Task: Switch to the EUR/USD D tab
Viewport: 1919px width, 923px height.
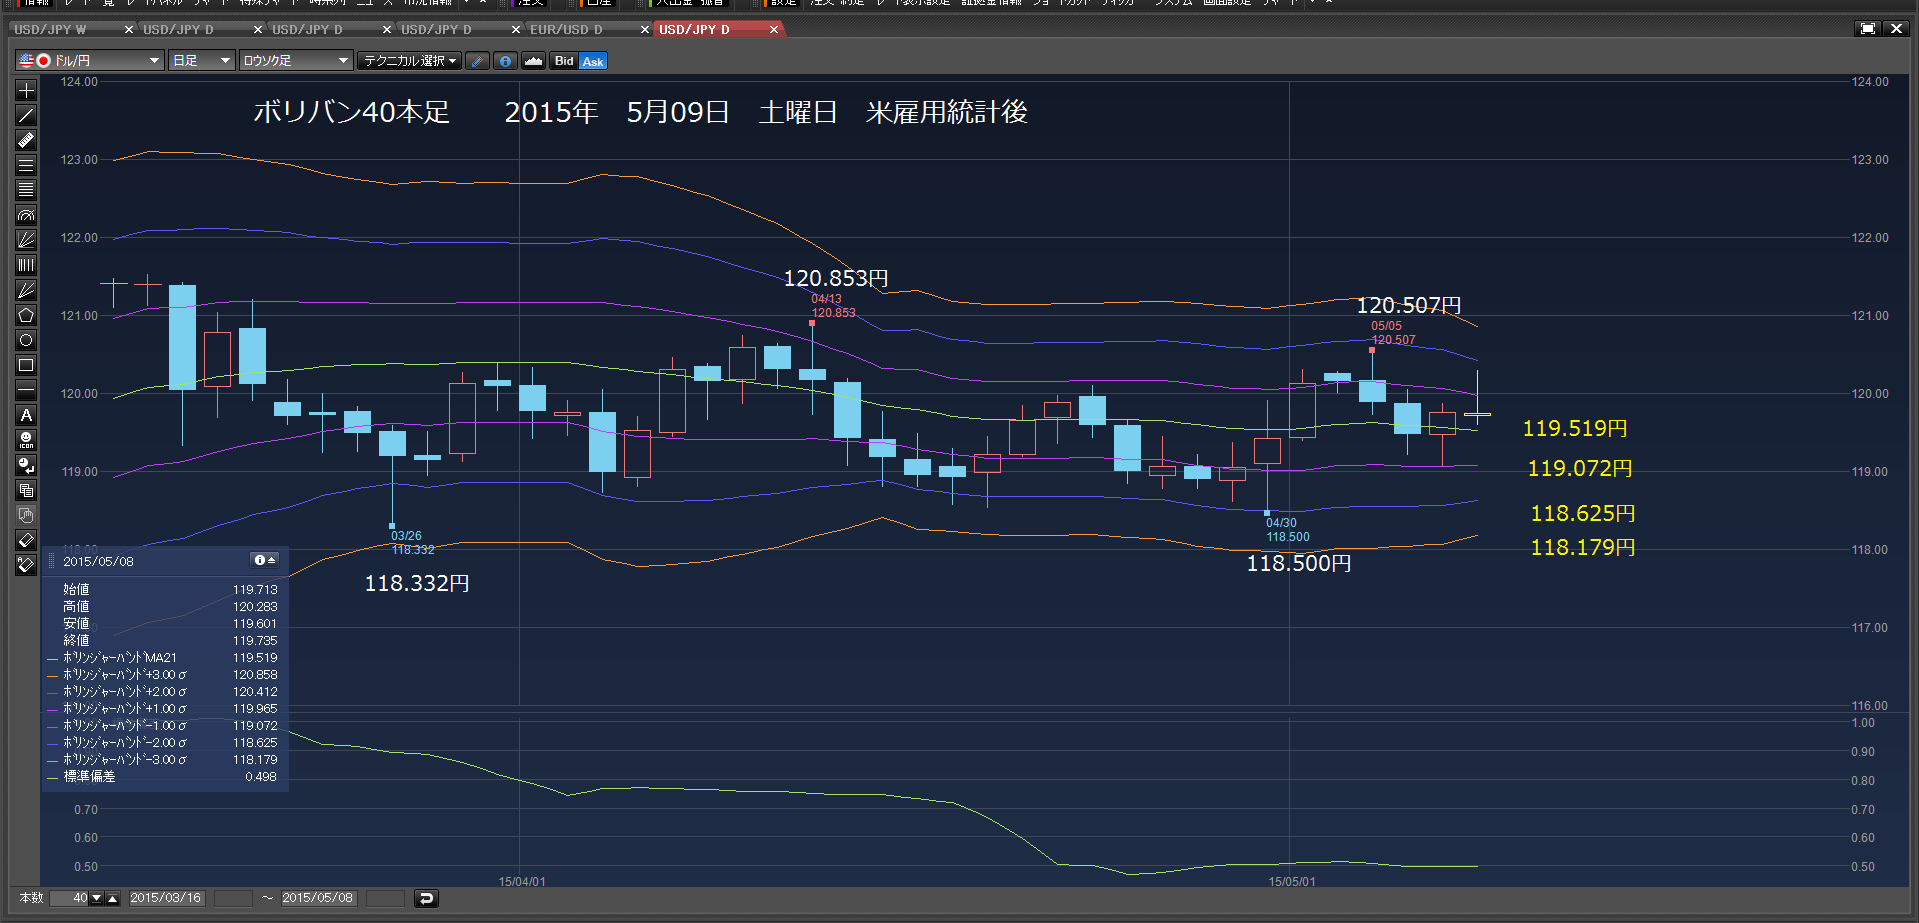Action: (567, 30)
